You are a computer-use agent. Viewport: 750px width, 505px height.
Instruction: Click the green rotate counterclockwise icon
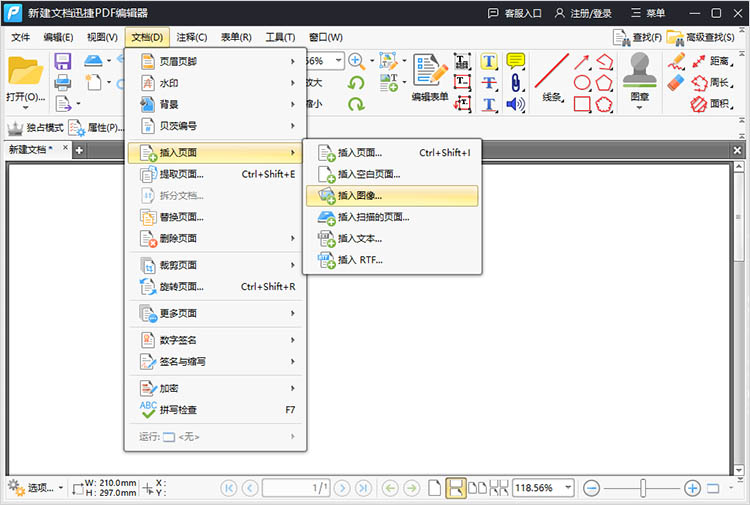[356, 83]
